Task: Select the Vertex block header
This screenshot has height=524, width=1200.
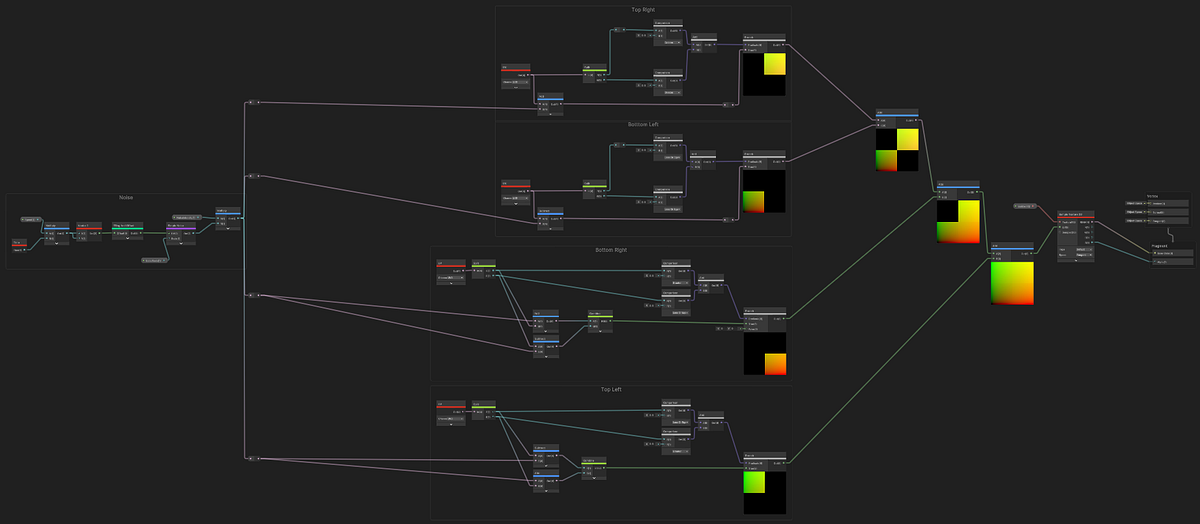Action: coord(1153,196)
